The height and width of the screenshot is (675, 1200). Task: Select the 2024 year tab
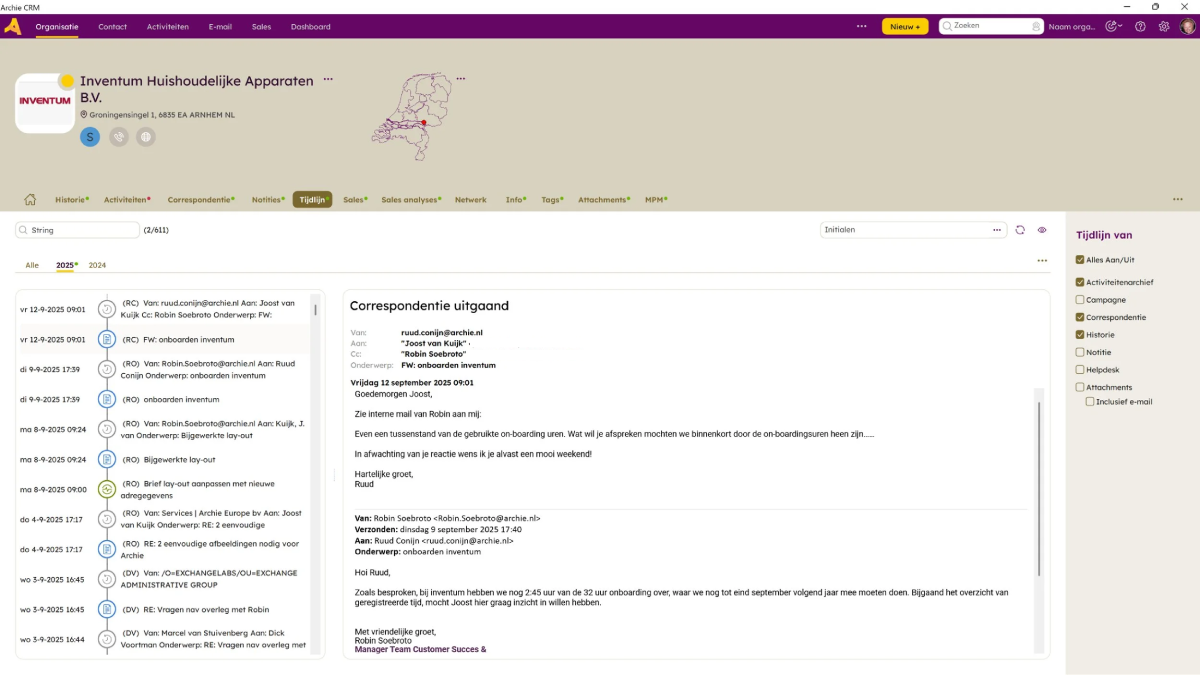(x=97, y=265)
